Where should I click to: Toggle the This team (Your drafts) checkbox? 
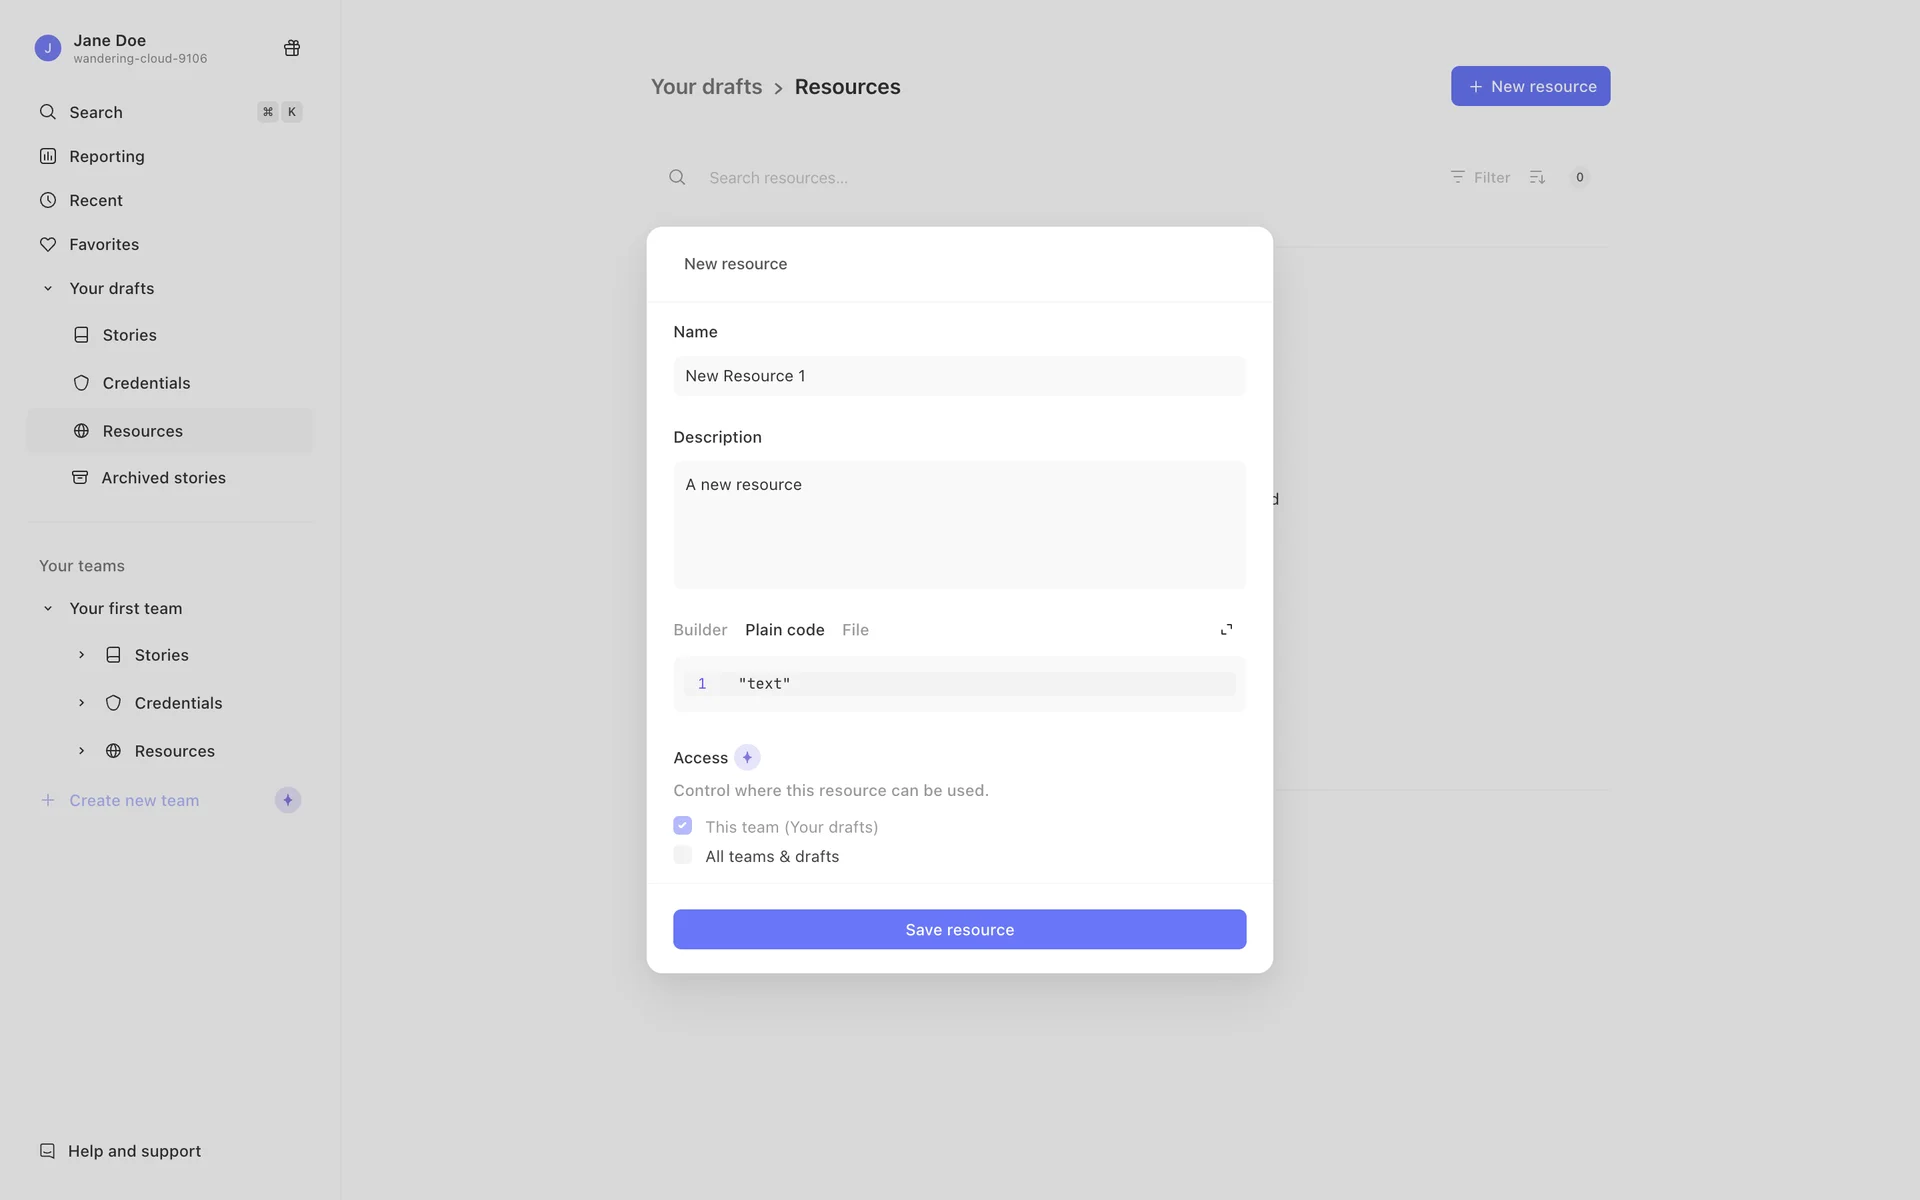pyautogui.click(x=683, y=826)
